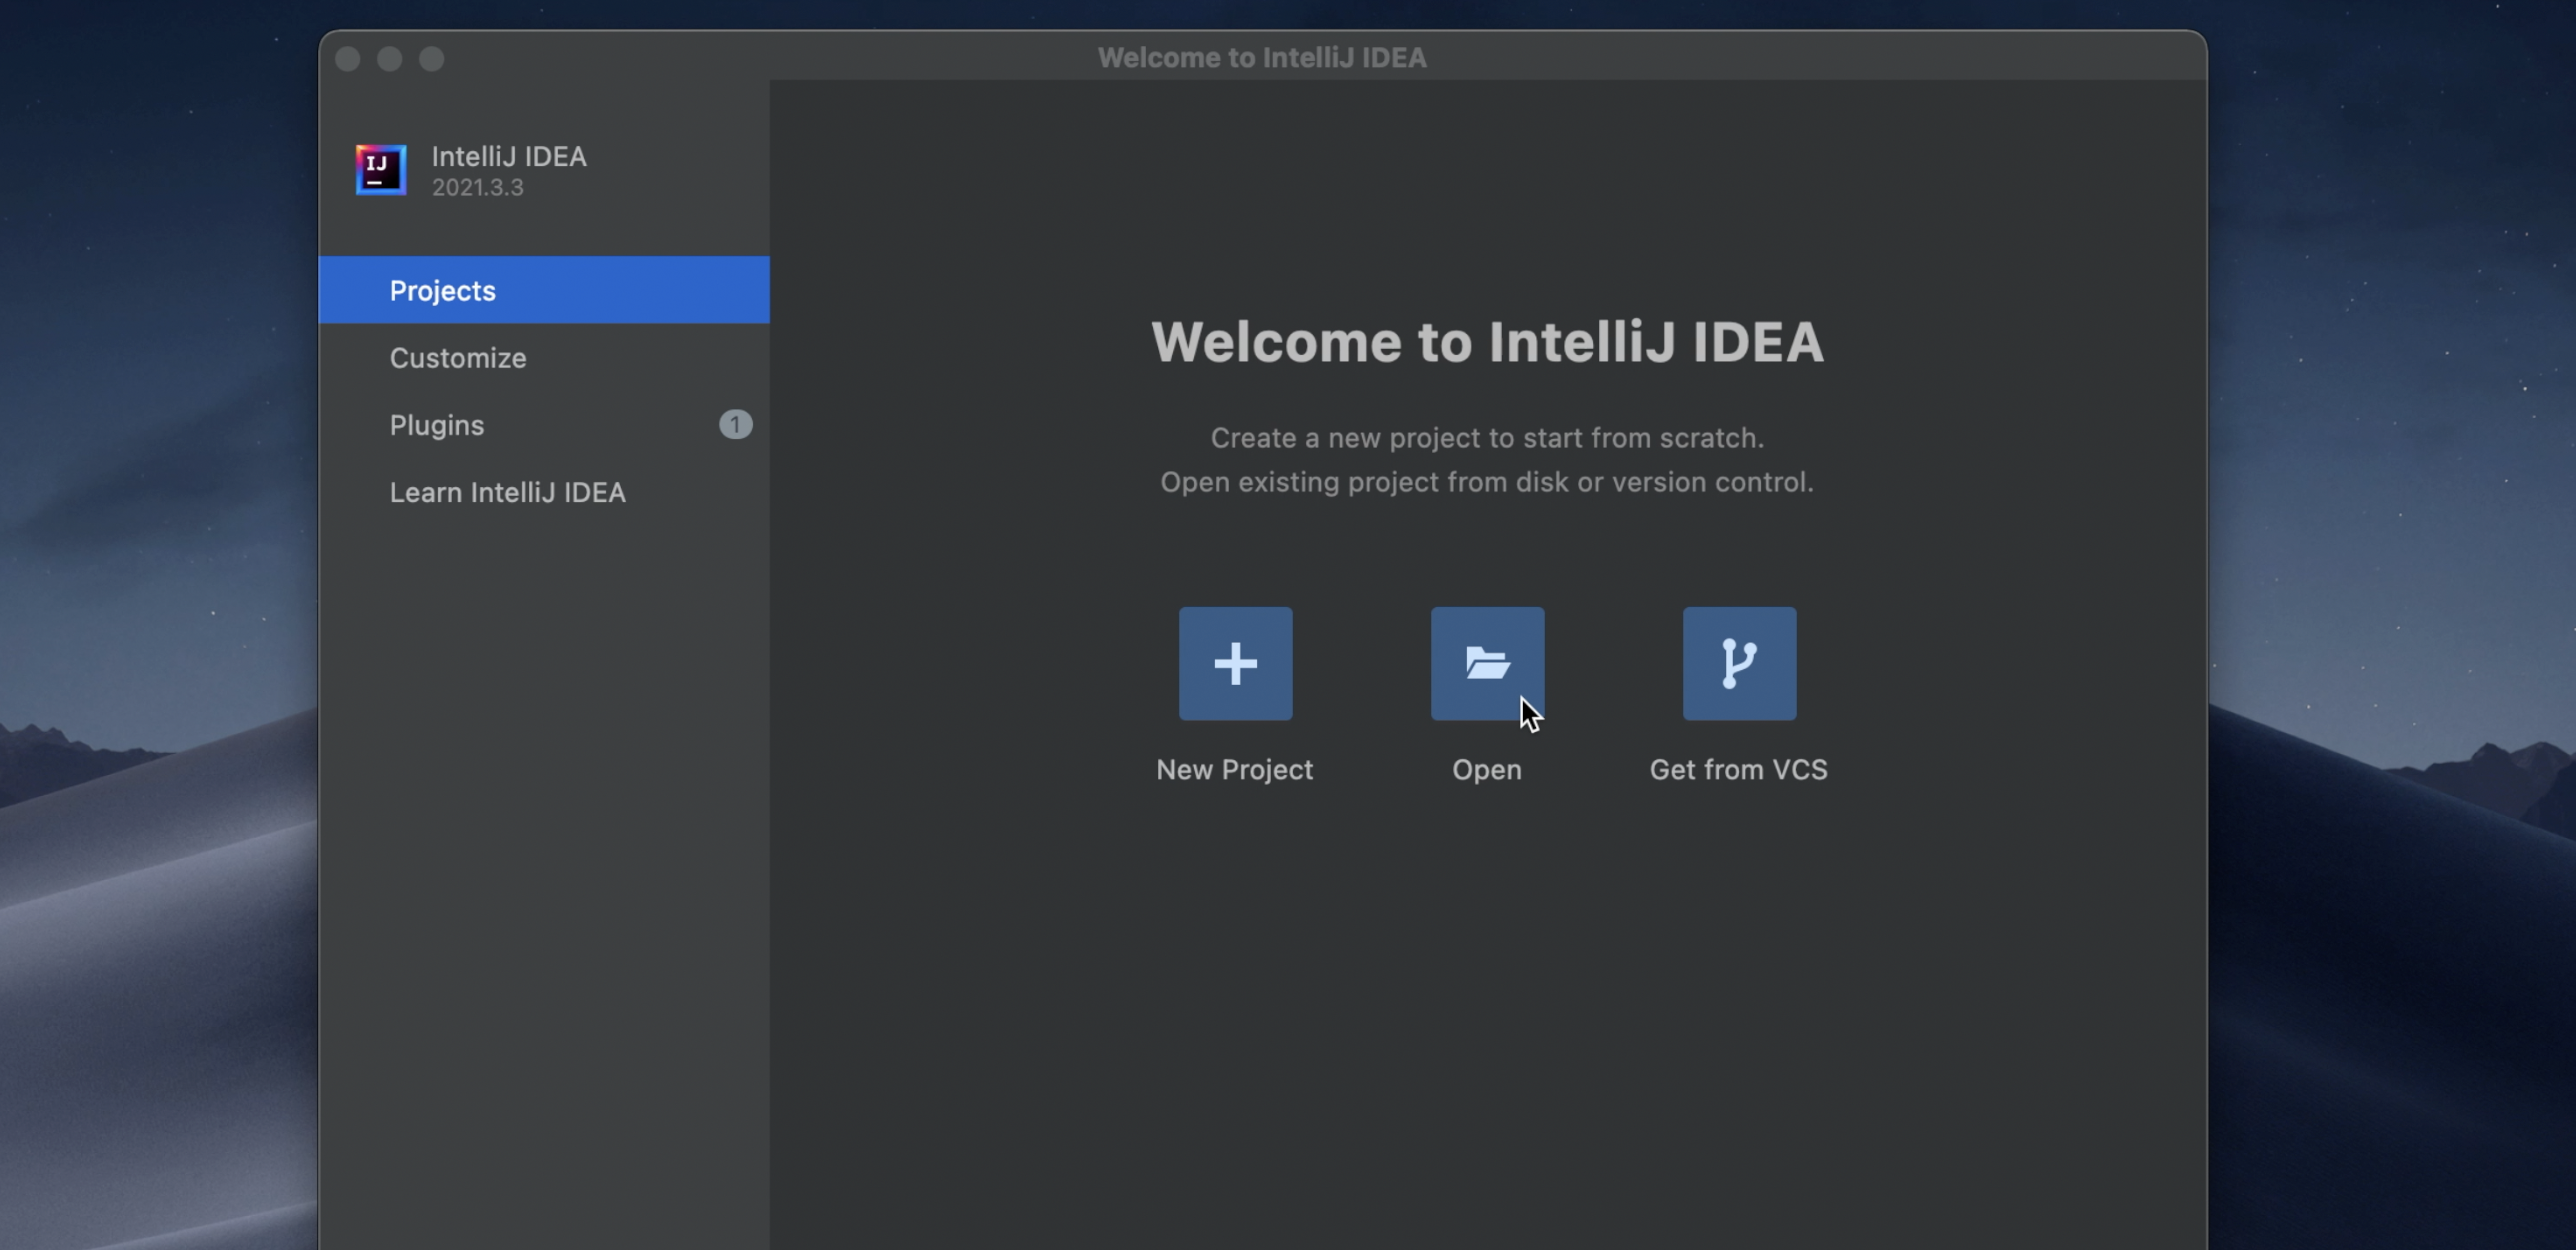Go to the Plugins section
2576x1250 pixels.
coord(544,425)
